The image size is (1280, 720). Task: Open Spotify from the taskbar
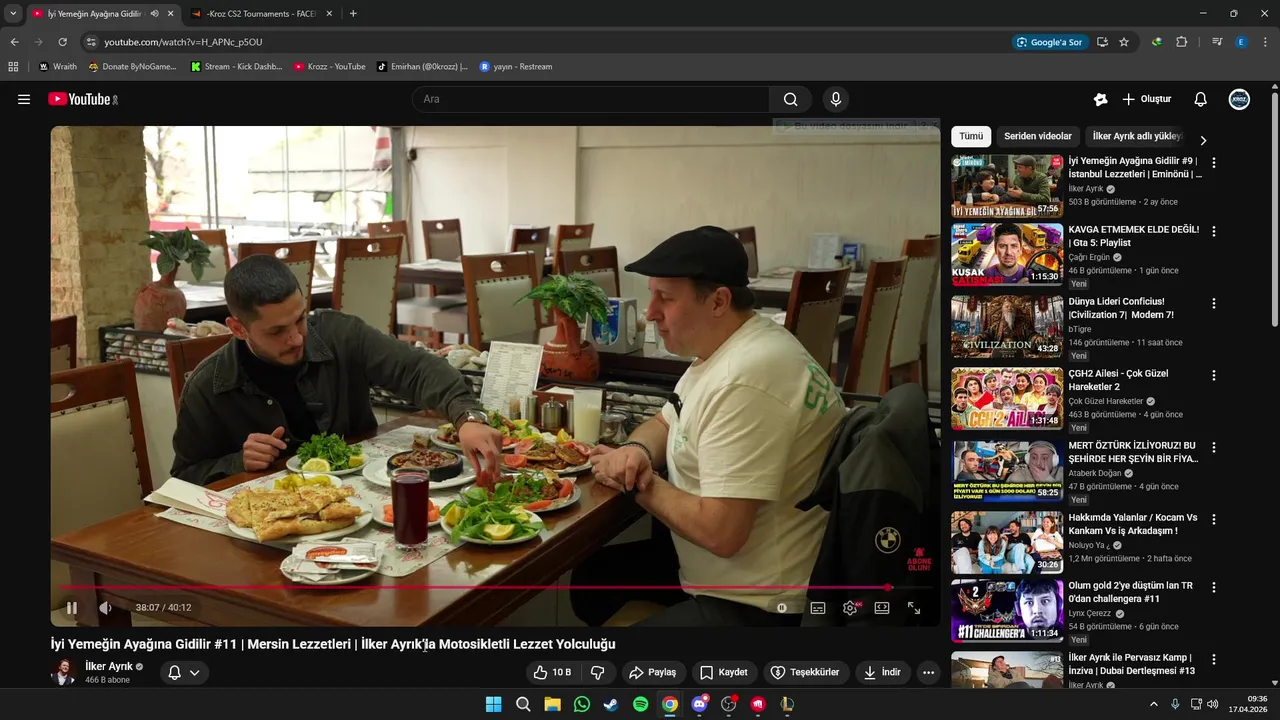pos(640,704)
